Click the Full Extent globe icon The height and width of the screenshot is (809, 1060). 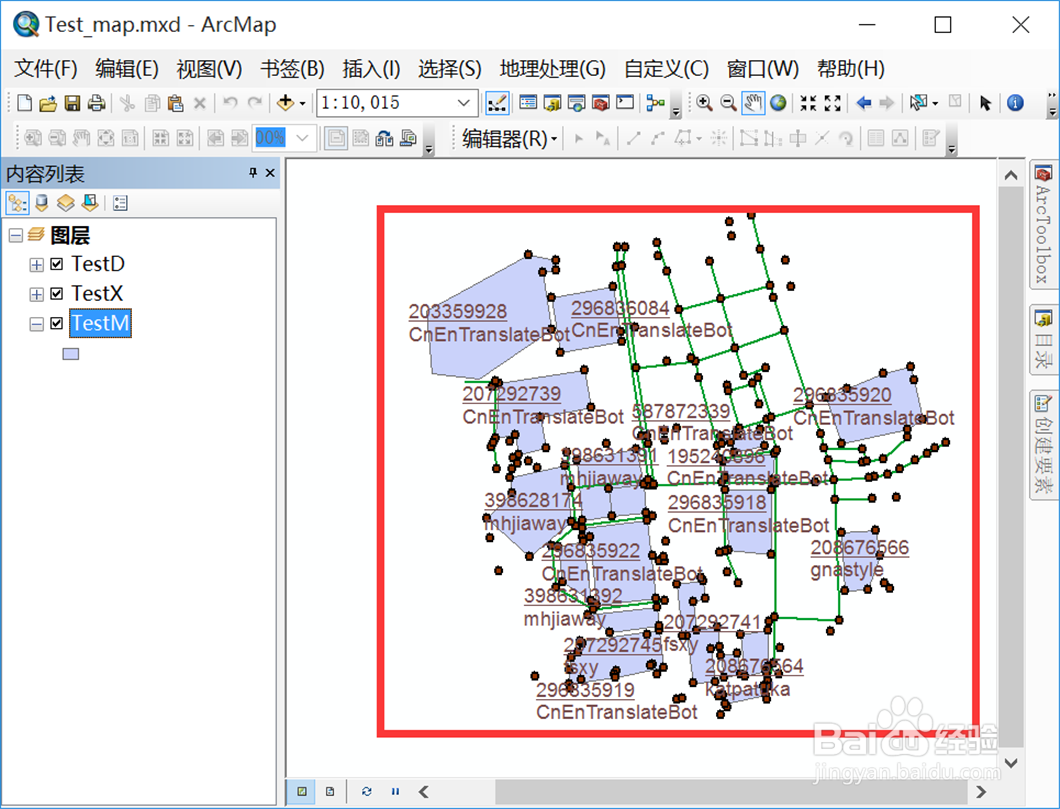pyautogui.click(x=778, y=103)
